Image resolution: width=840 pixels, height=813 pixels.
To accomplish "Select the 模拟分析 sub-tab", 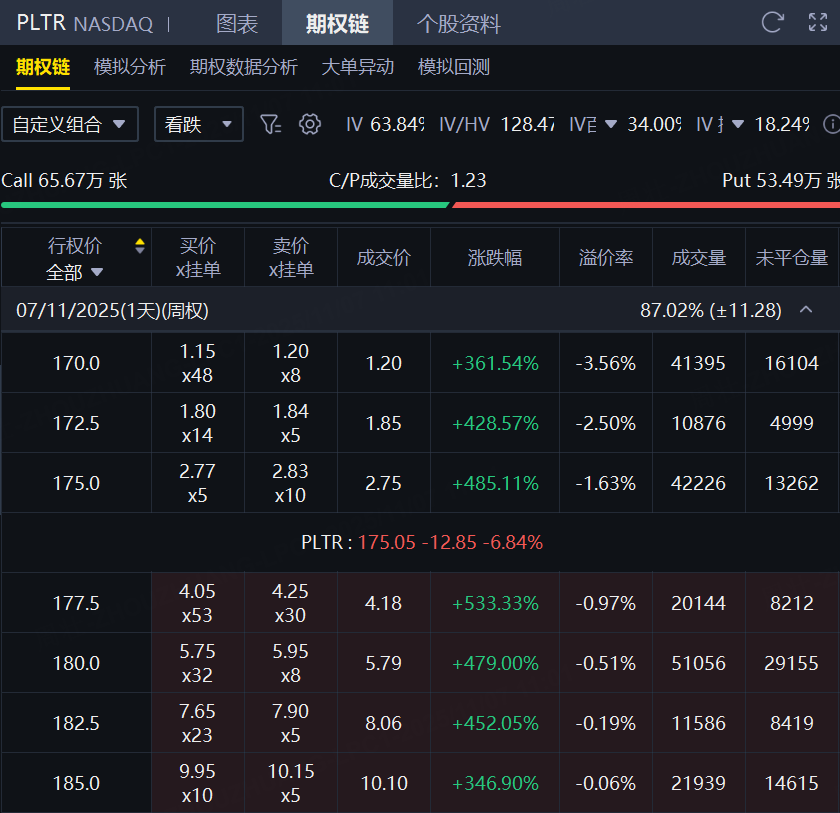I will point(130,67).
